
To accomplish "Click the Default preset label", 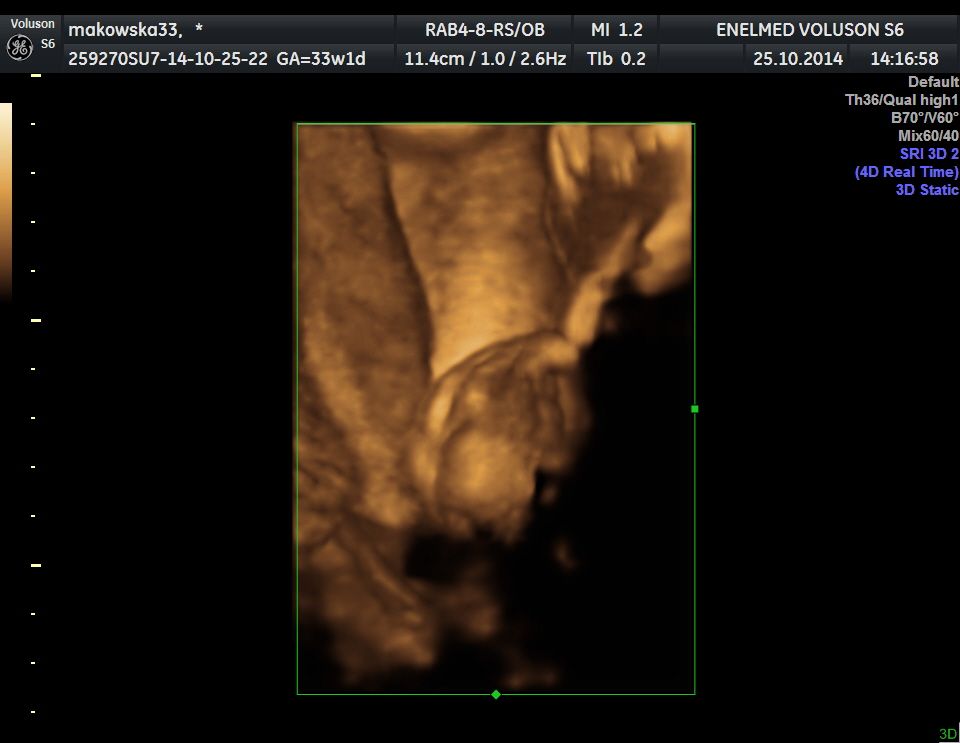I will pos(932,82).
